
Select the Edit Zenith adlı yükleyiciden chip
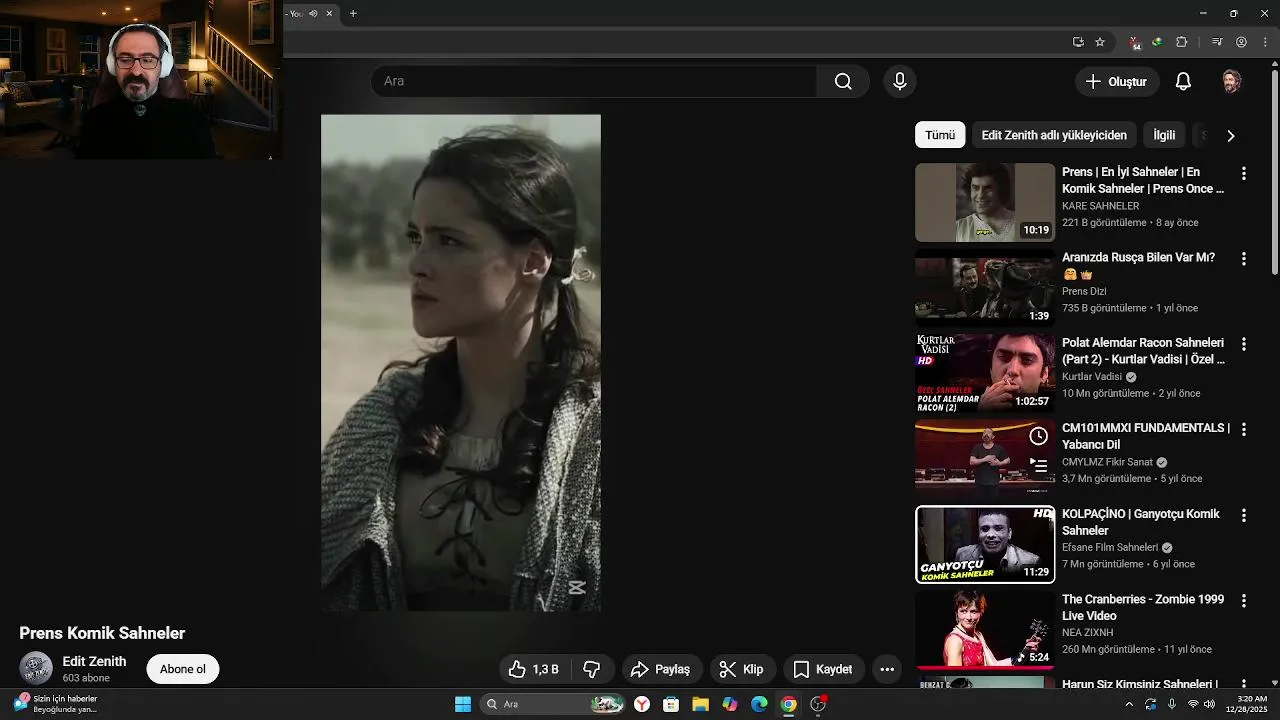1054,135
